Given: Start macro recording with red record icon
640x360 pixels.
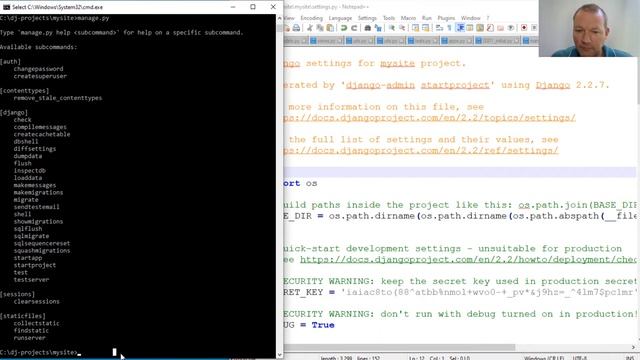Looking at the screenshot, I should tap(524, 28).
